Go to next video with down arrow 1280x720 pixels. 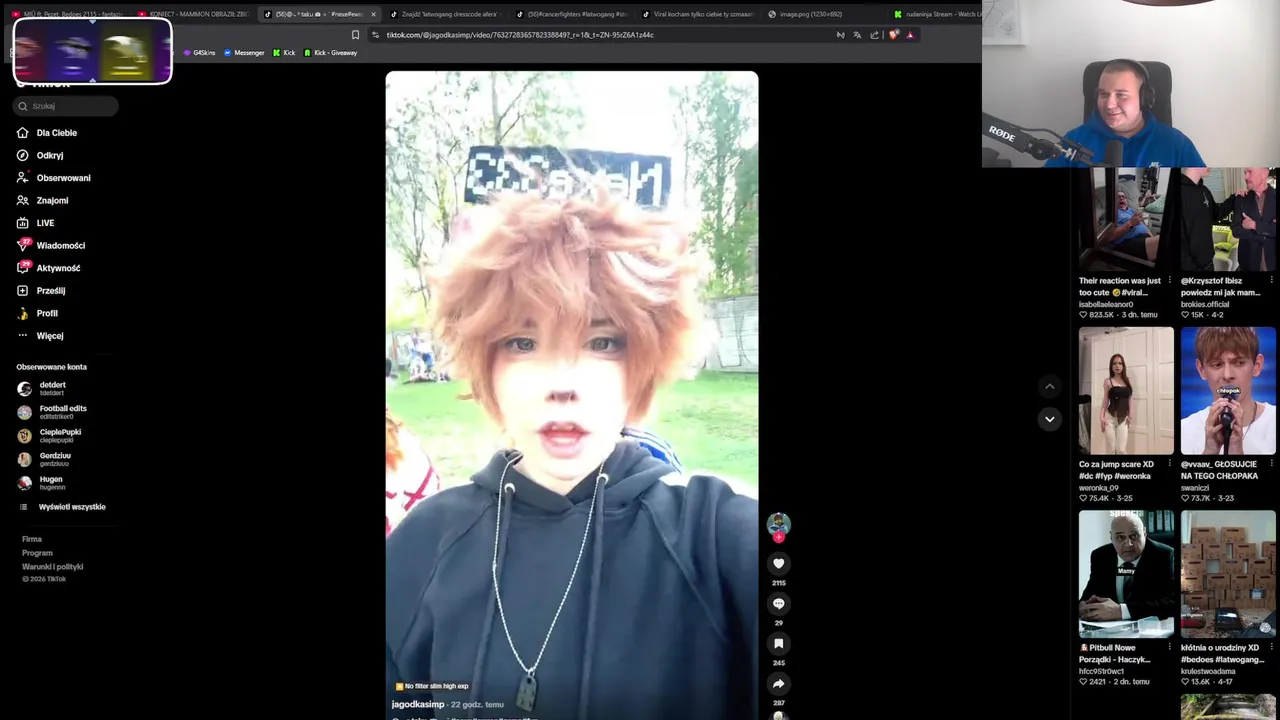pos(1049,419)
